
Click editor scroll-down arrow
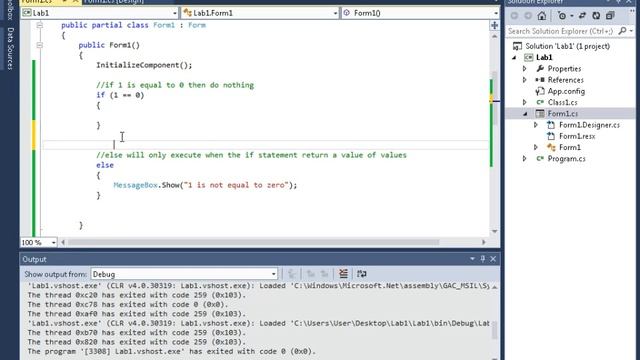click(x=494, y=231)
